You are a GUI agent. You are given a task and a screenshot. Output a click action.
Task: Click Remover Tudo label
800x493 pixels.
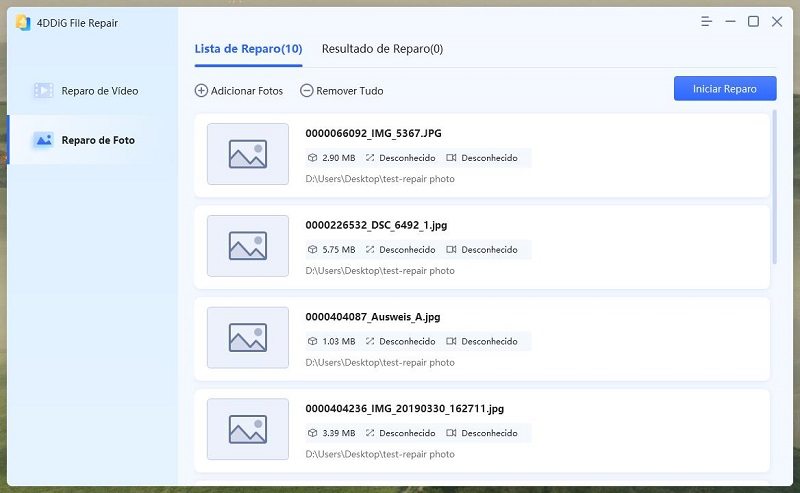(x=349, y=91)
